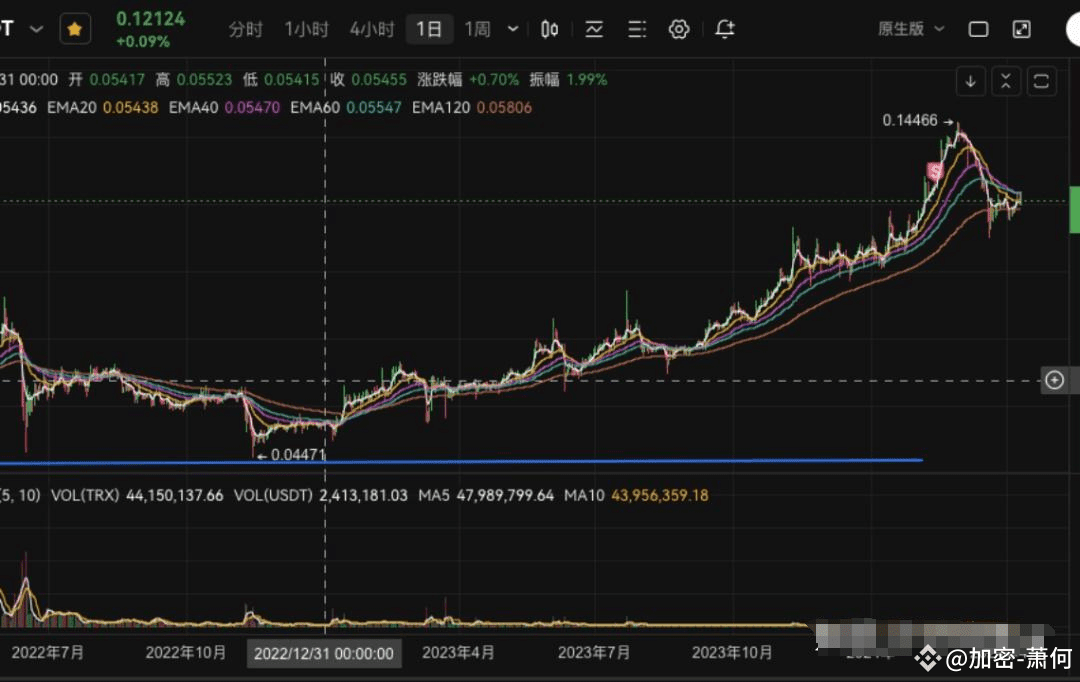Viewport: 1080px width, 682px height.
Task: Click the crosshair plus button on price axis
Action: point(1055,380)
